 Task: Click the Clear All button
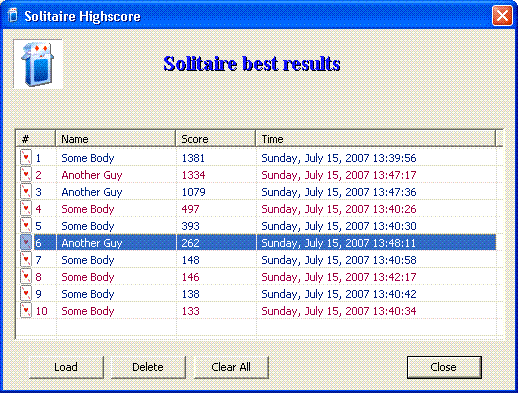tap(231, 367)
